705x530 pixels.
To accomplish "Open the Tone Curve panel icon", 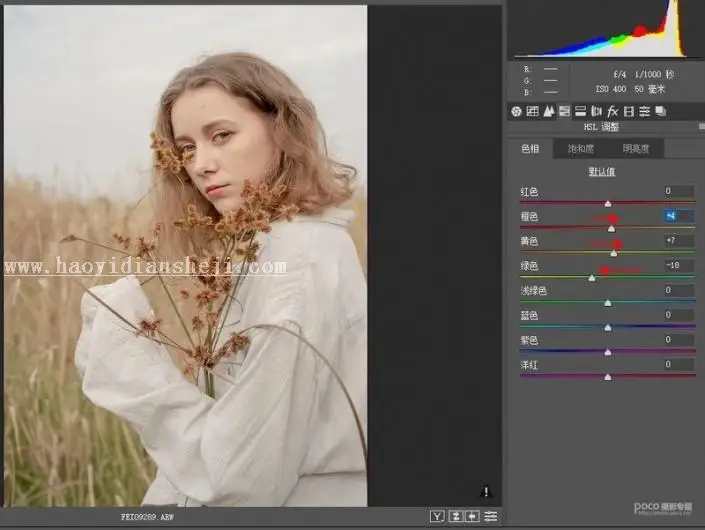I will coord(532,111).
